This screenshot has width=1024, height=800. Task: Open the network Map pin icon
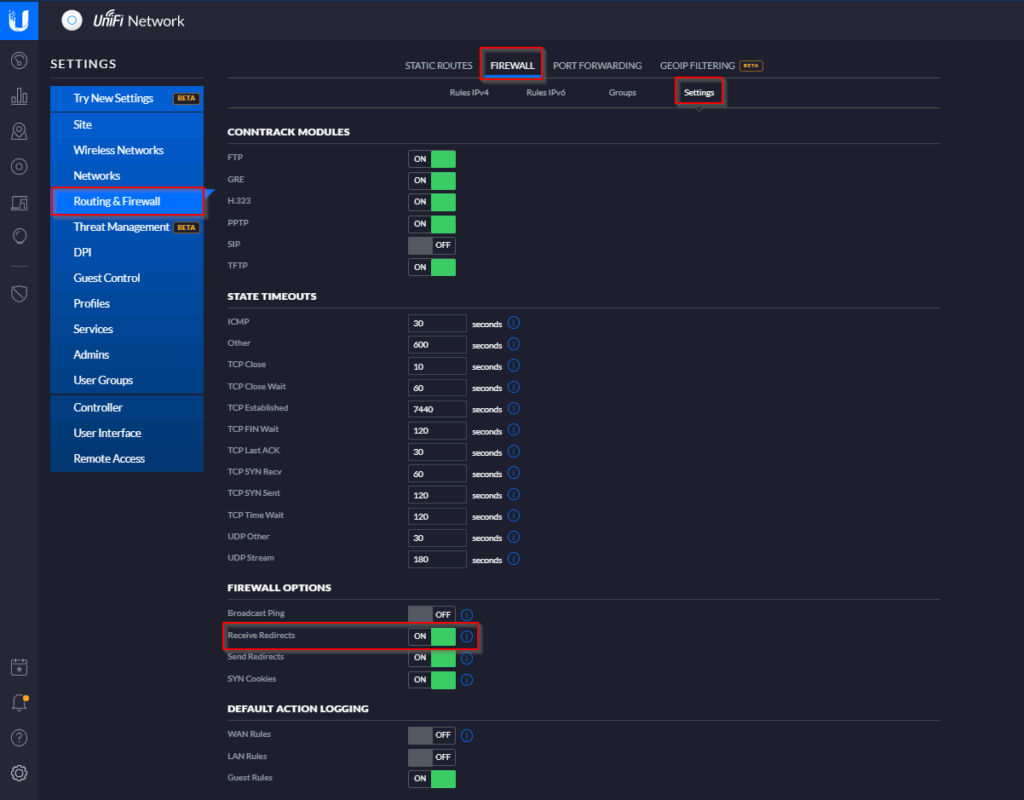point(19,131)
